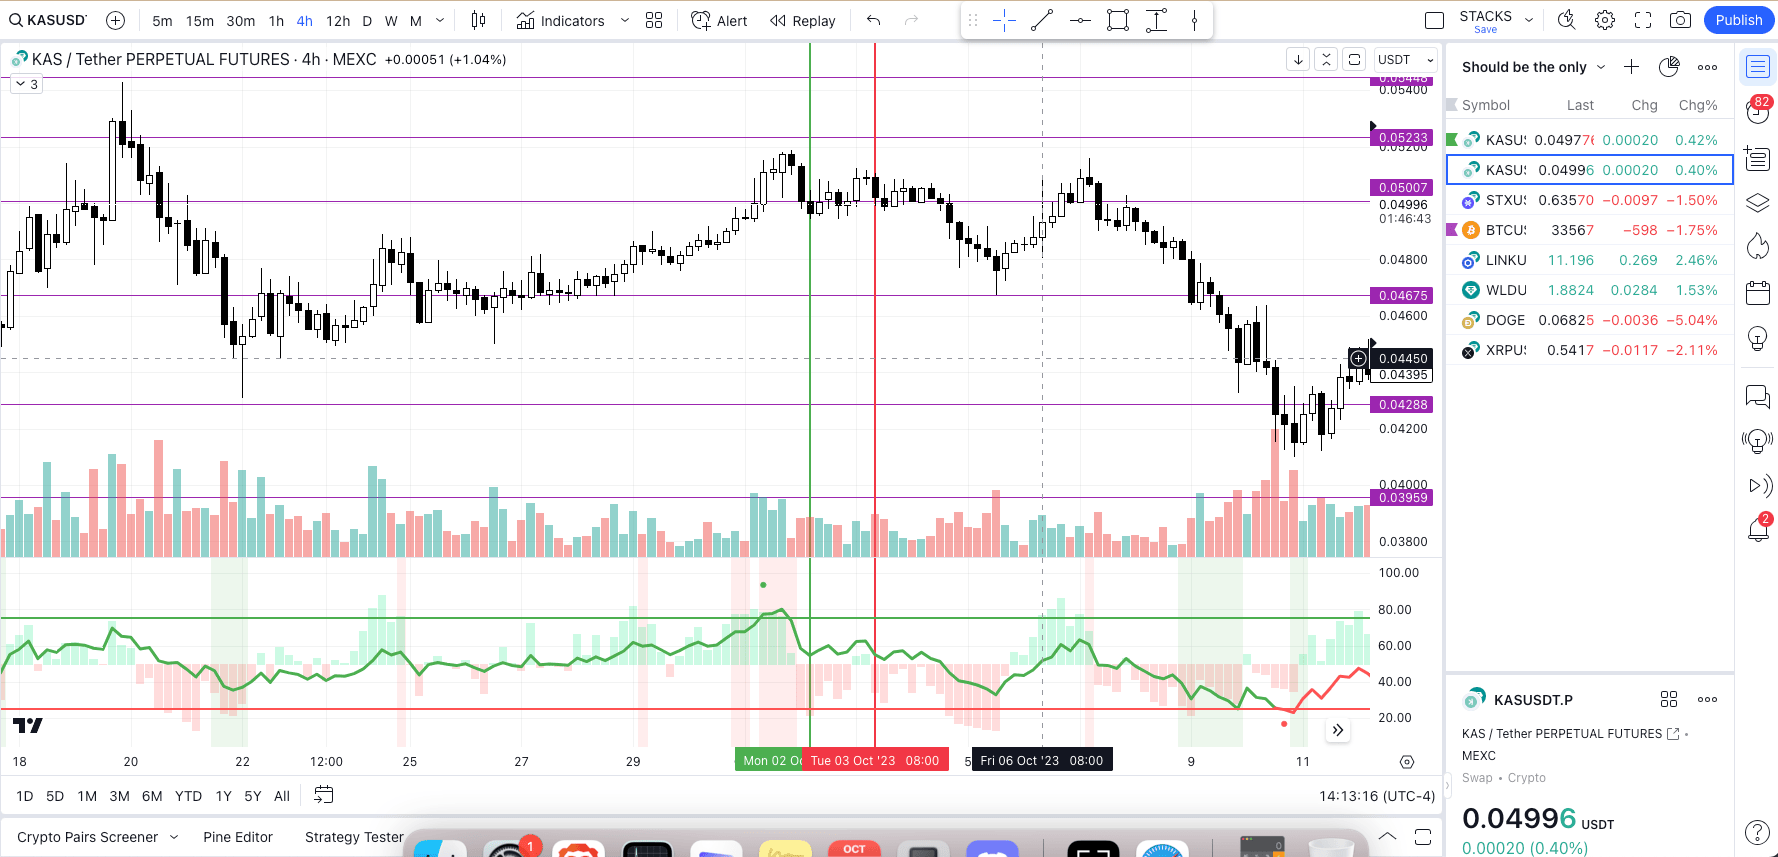Set chart range to 1D
Screen dimensions: 1778x857
(25, 796)
